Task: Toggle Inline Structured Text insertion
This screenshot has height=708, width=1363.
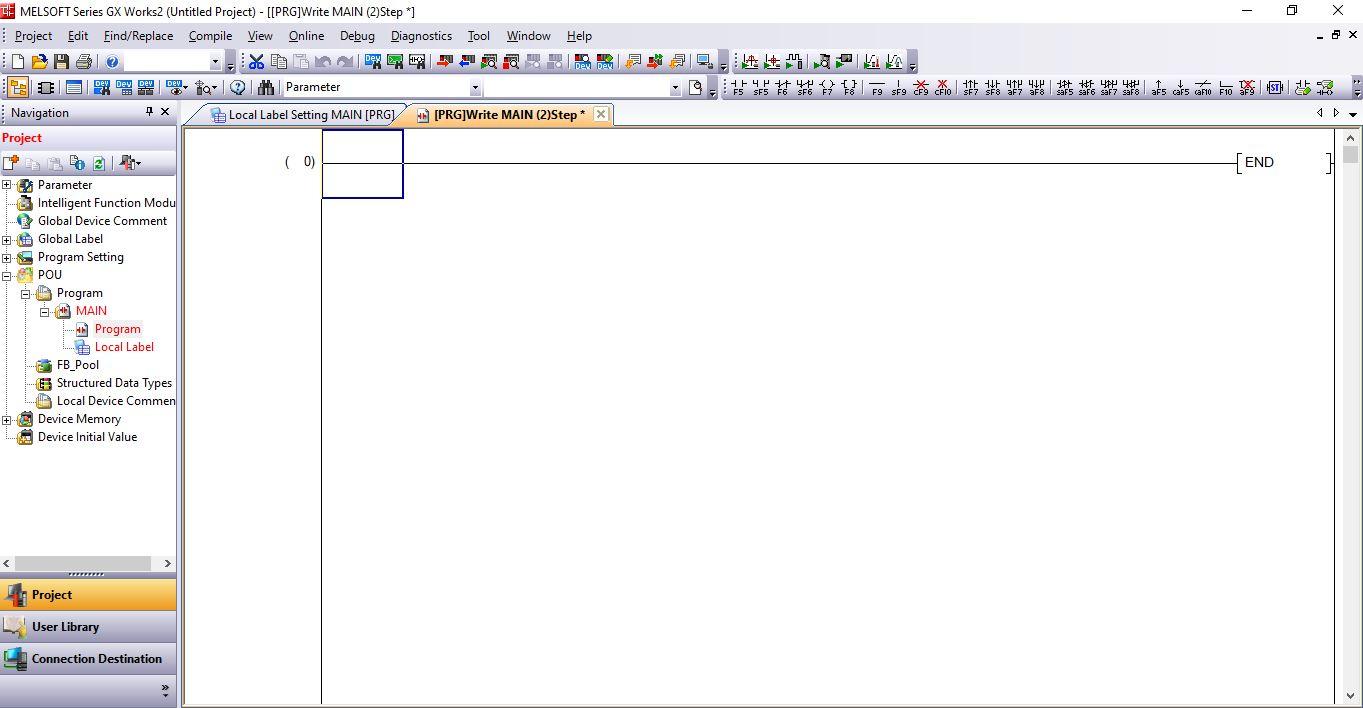Action: coord(1274,87)
